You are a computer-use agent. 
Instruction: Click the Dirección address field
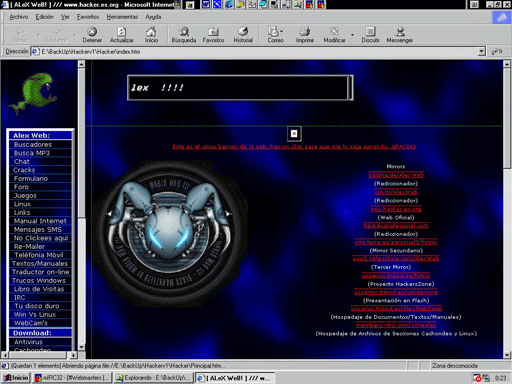(x=259, y=52)
